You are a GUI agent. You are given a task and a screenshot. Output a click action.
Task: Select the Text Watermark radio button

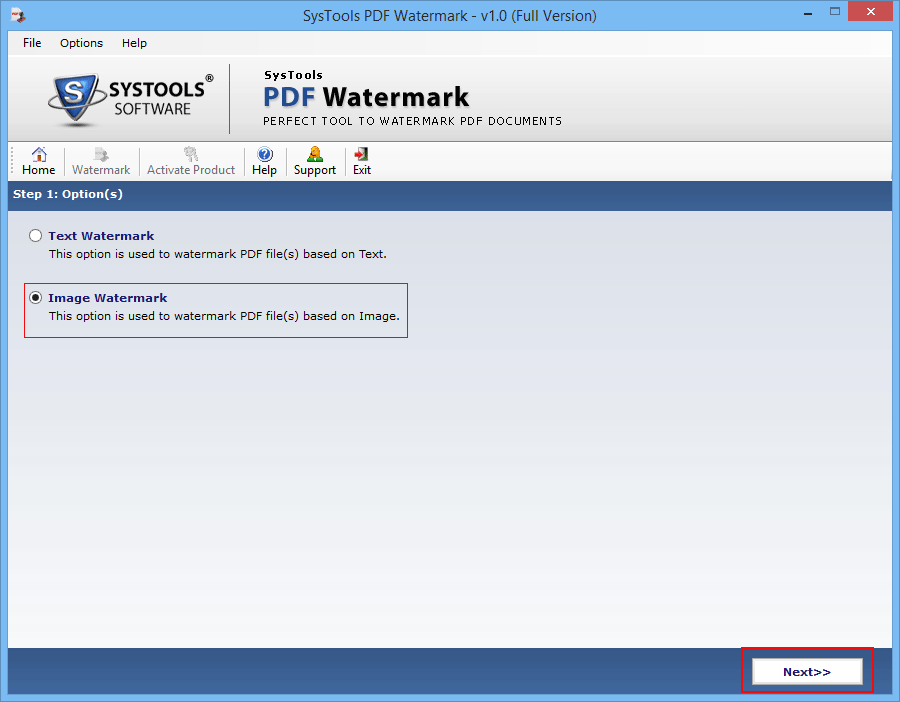(x=36, y=236)
